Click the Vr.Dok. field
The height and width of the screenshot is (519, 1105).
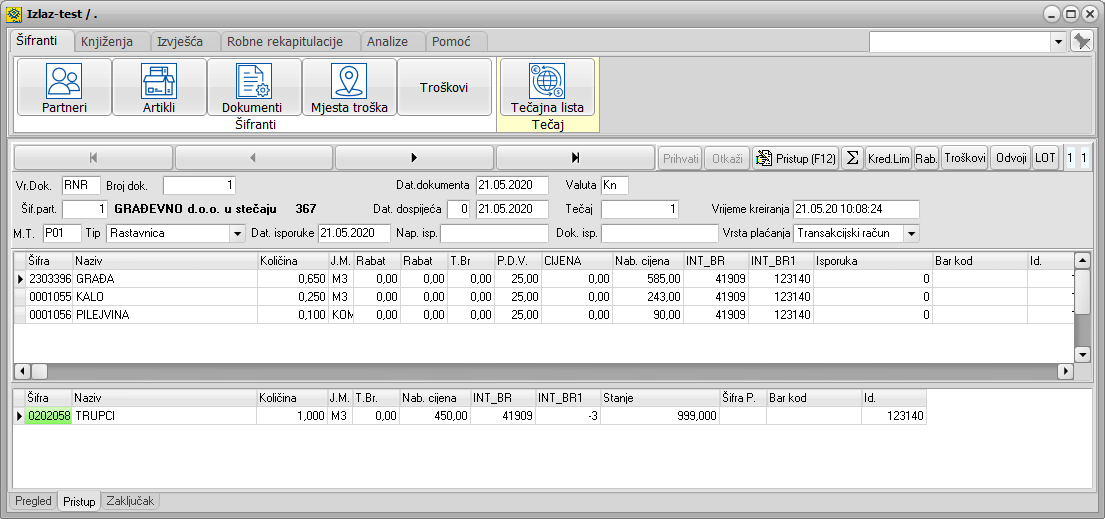(81, 185)
